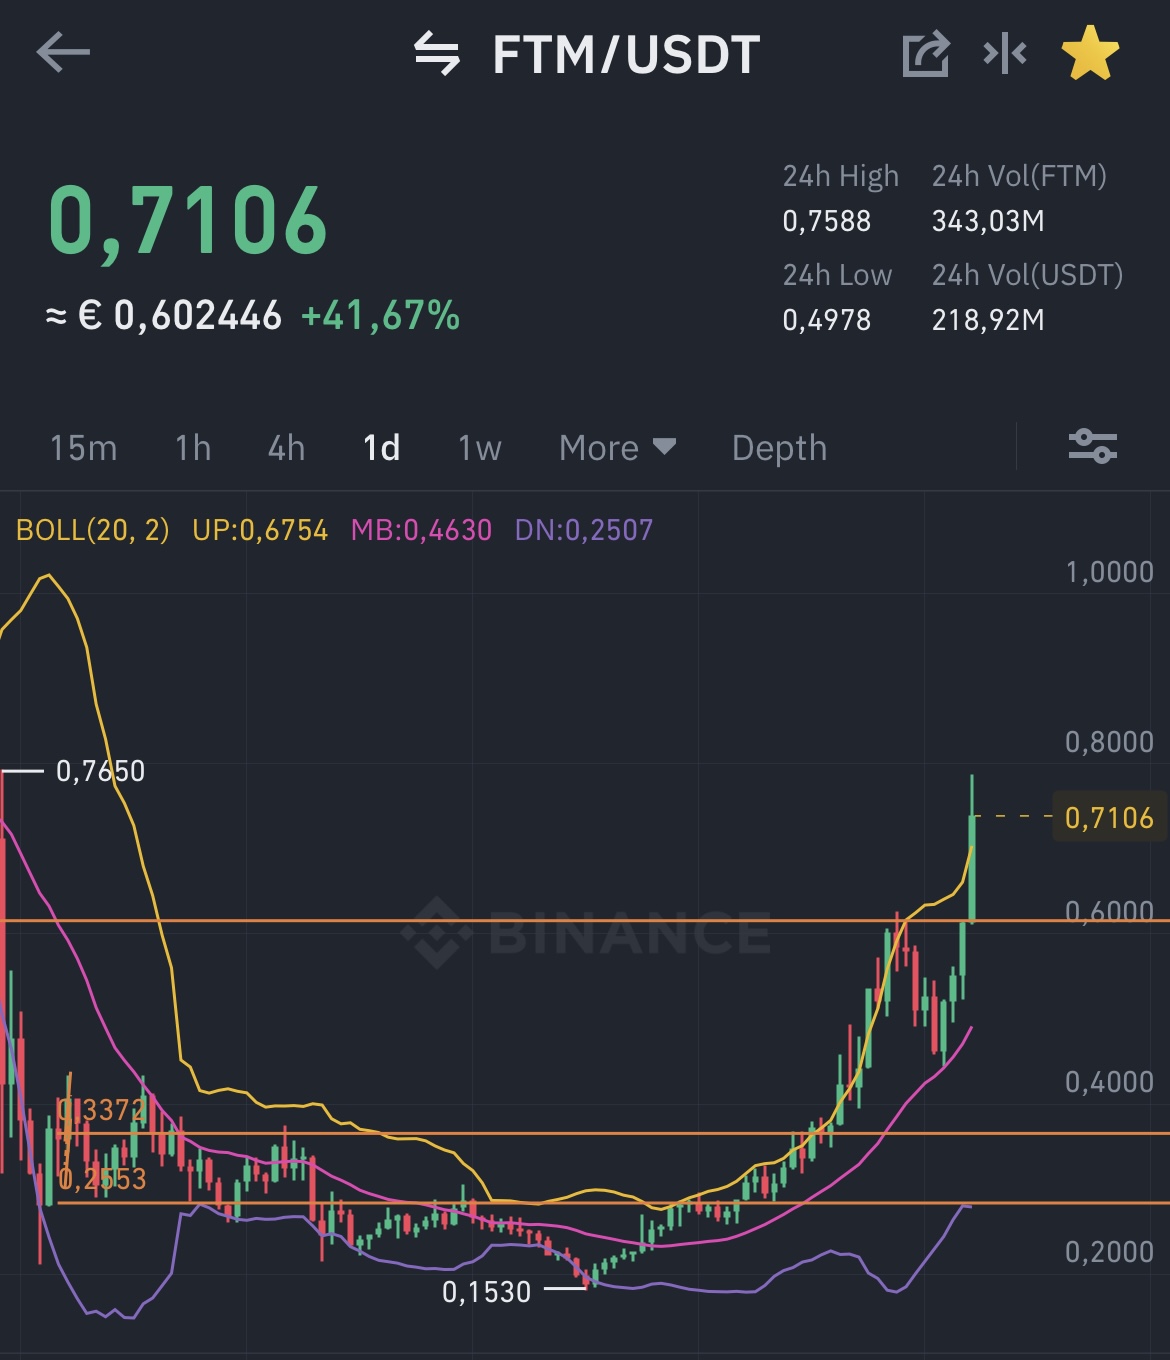Expand the More timeframes dropdown
The height and width of the screenshot is (1360, 1170).
(617, 448)
